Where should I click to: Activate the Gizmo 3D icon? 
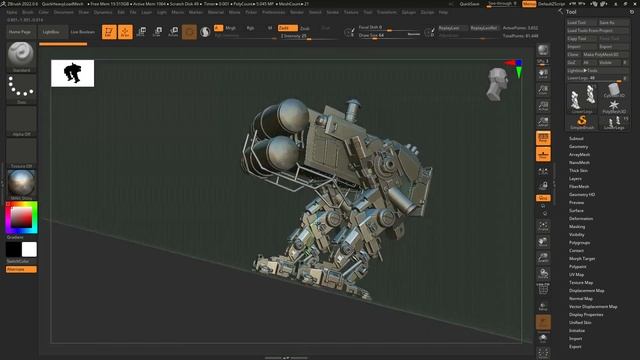coord(189,32)
